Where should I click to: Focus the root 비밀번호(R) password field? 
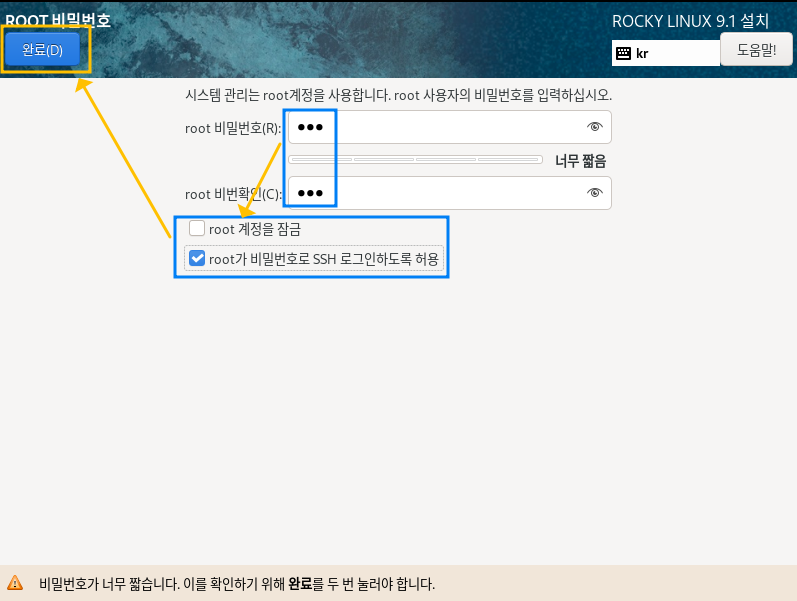click(449, 127)
